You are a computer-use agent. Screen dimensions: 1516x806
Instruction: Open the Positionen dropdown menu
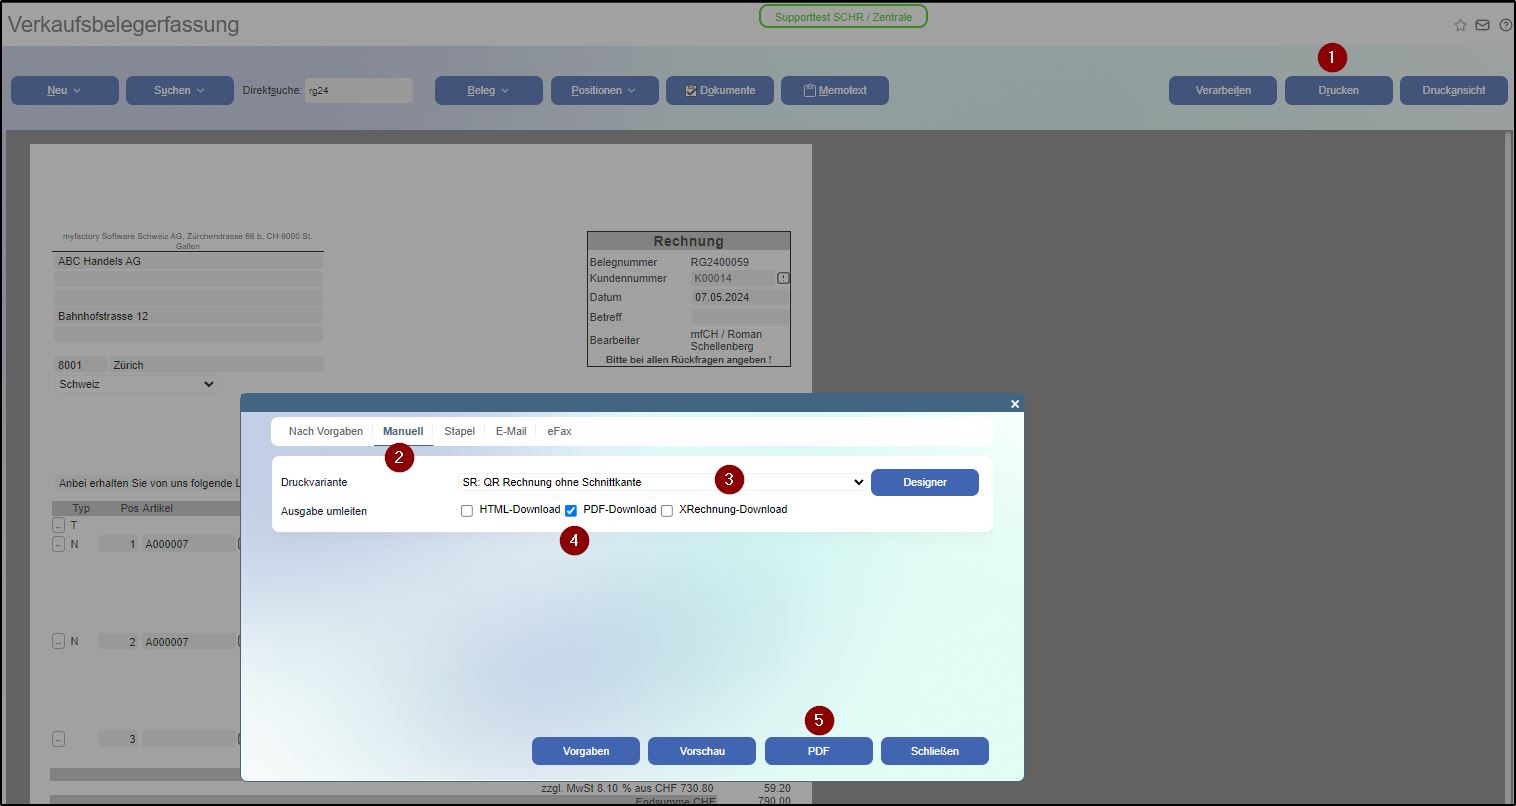(605, 90)
